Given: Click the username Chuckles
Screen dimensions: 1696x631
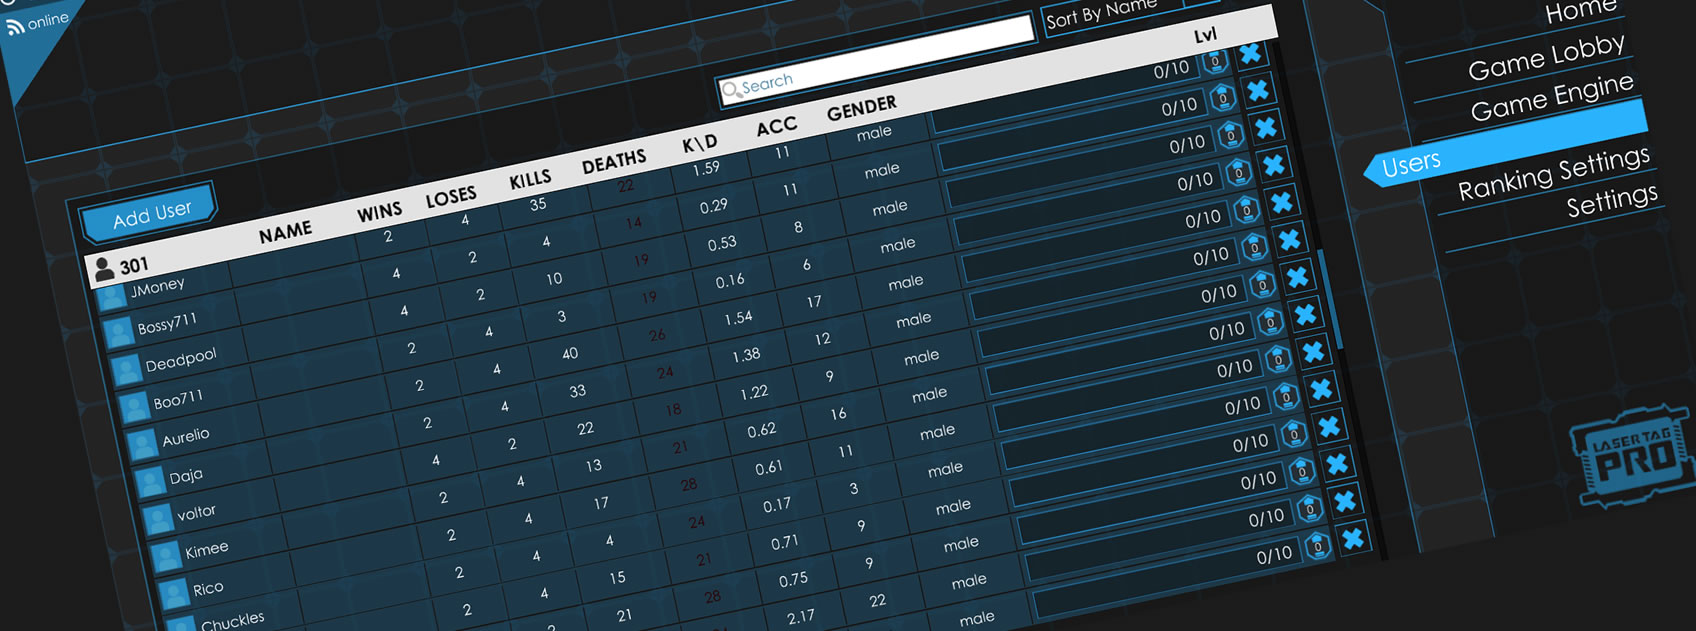Looking at the screenshot, I should [x=233, y=621].
